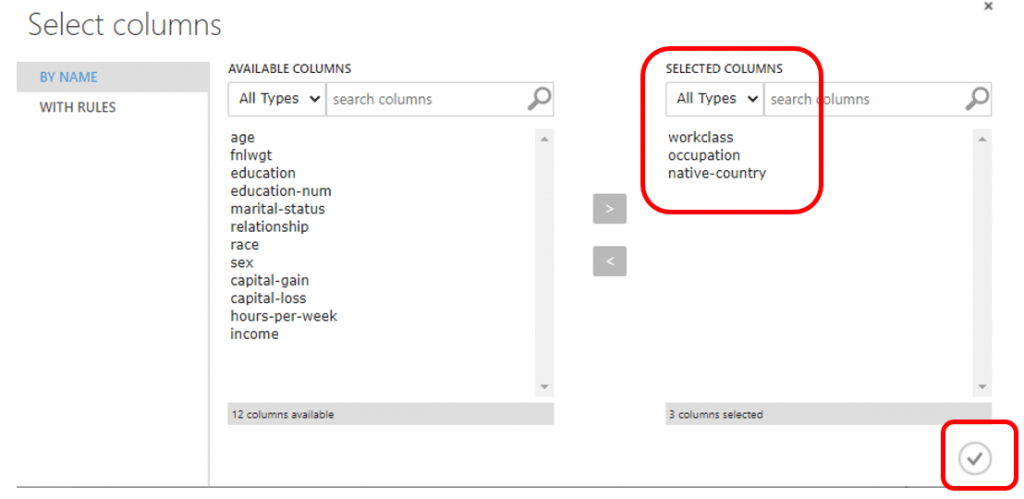Image resolution: width=1024 pixels, height=499 pixels.
Task: Open the Available Columns All Types dropdown
Action: (277, 99)
